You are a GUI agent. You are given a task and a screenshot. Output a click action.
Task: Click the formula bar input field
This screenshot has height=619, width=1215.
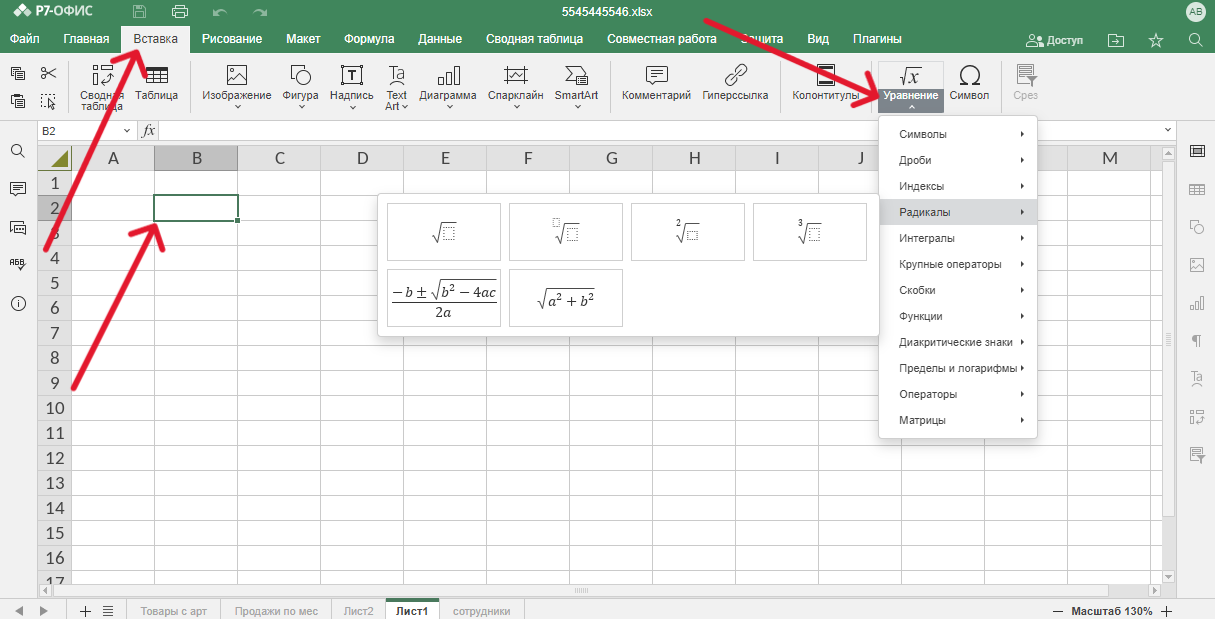click(x=660, y=131)
